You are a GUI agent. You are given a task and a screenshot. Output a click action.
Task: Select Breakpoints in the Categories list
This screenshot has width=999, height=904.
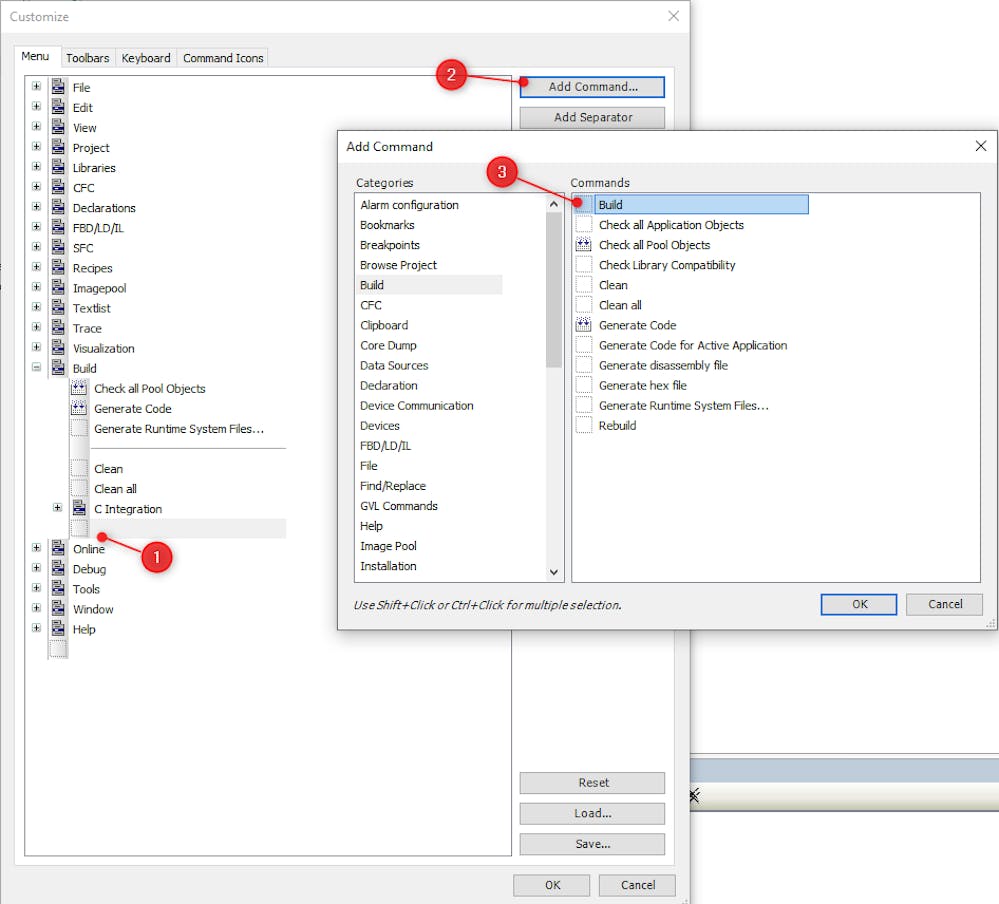[390, 245]
